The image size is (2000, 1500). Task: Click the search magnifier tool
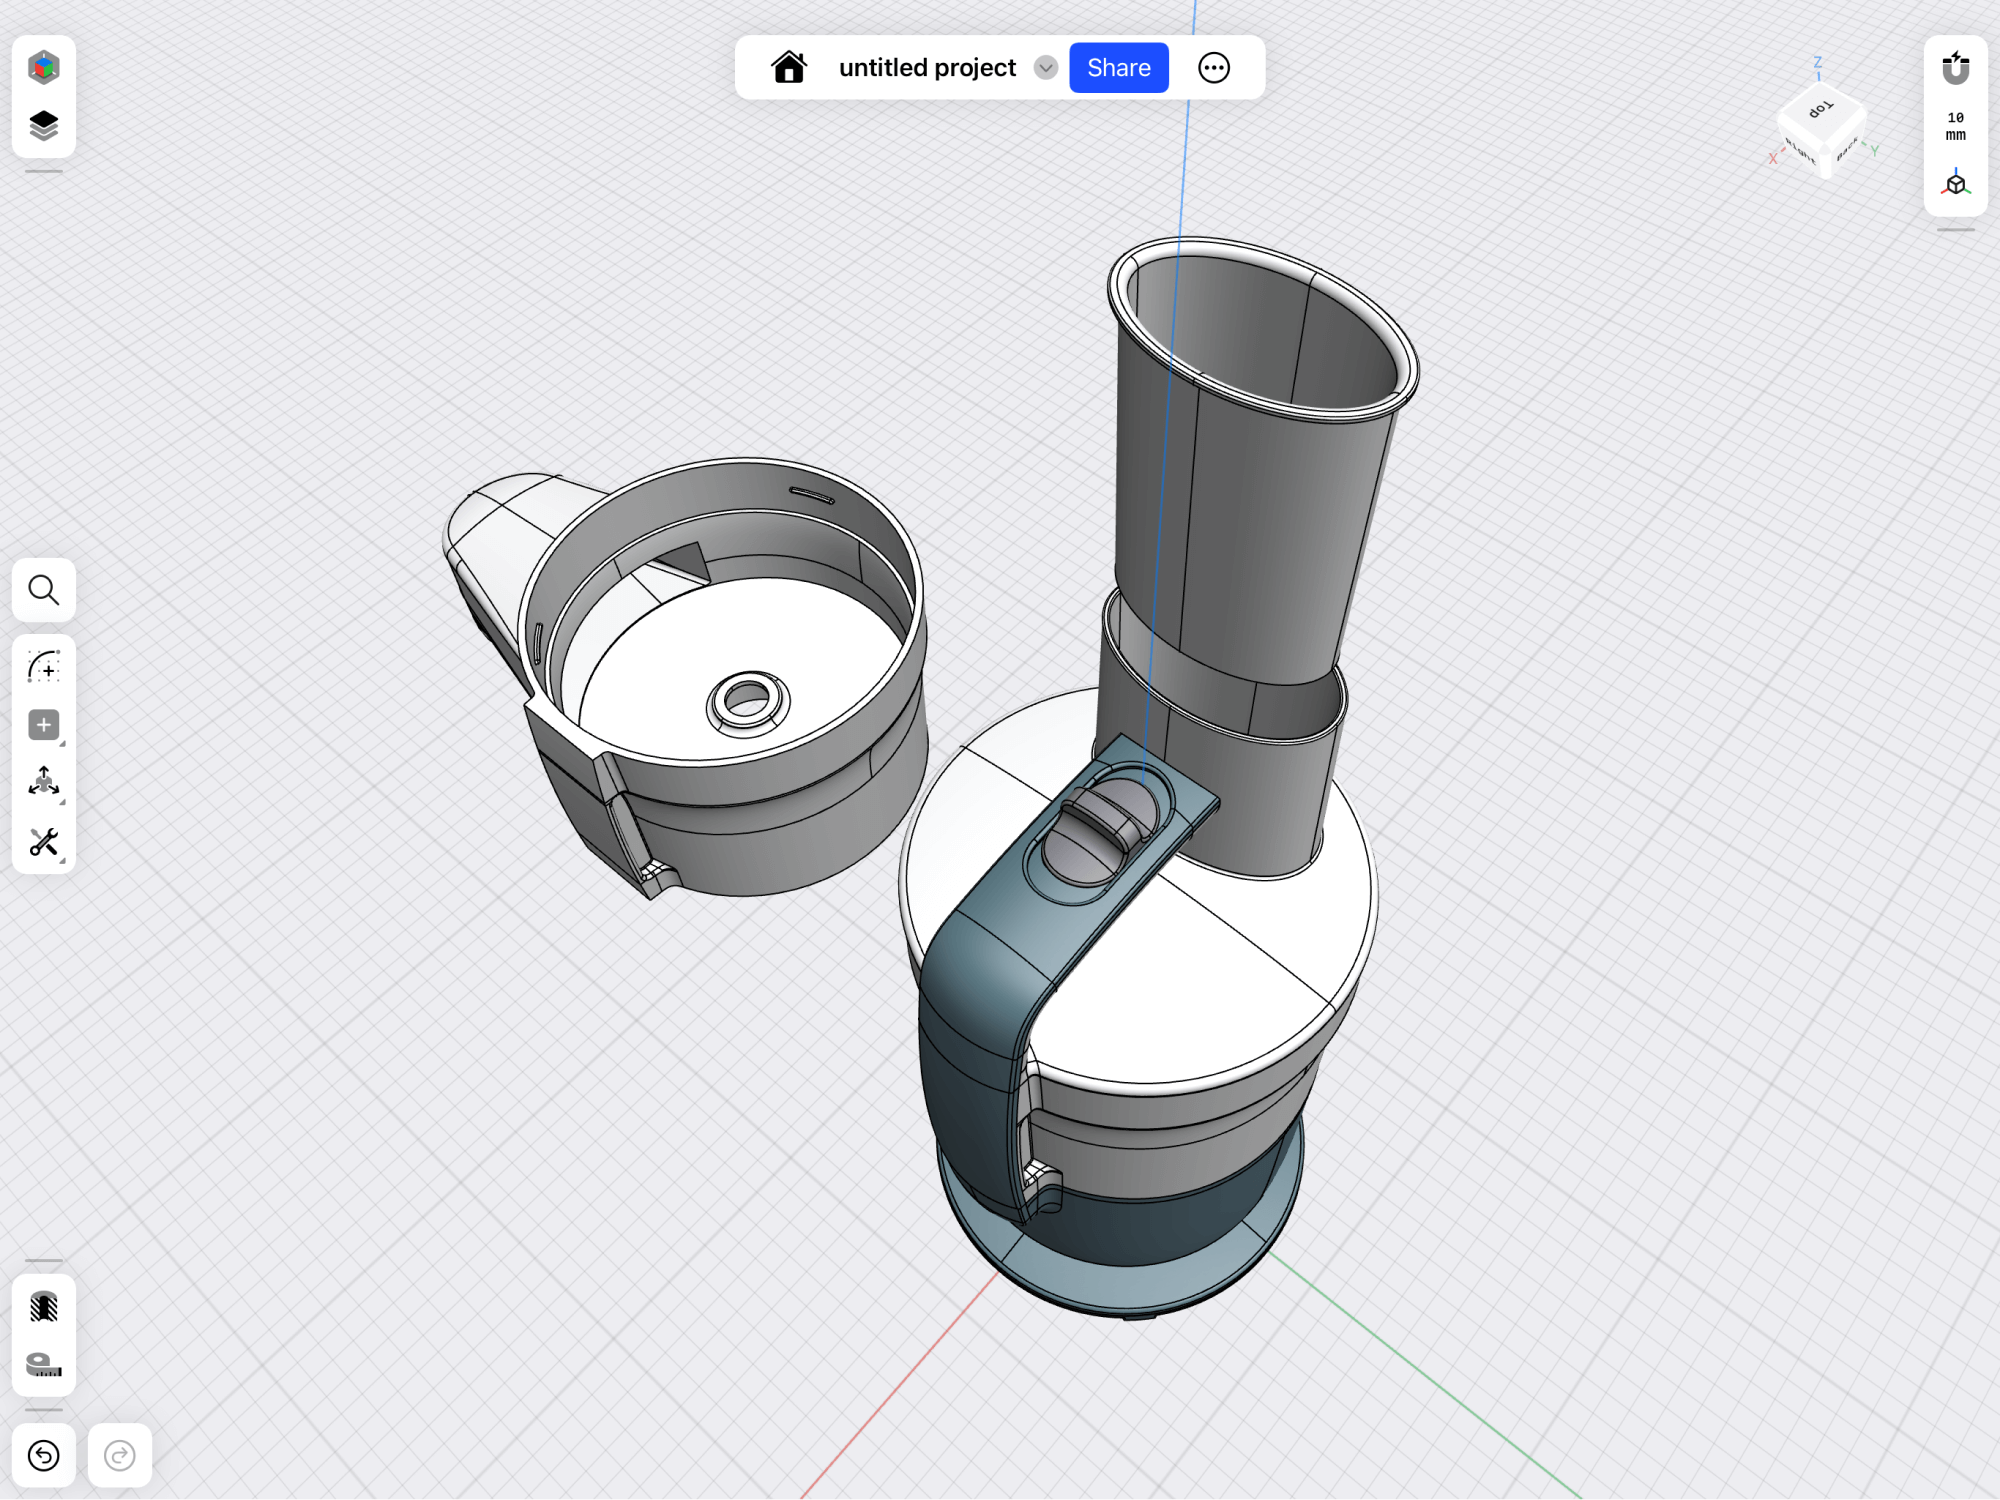pyautogui.click(x=43, y=590)
